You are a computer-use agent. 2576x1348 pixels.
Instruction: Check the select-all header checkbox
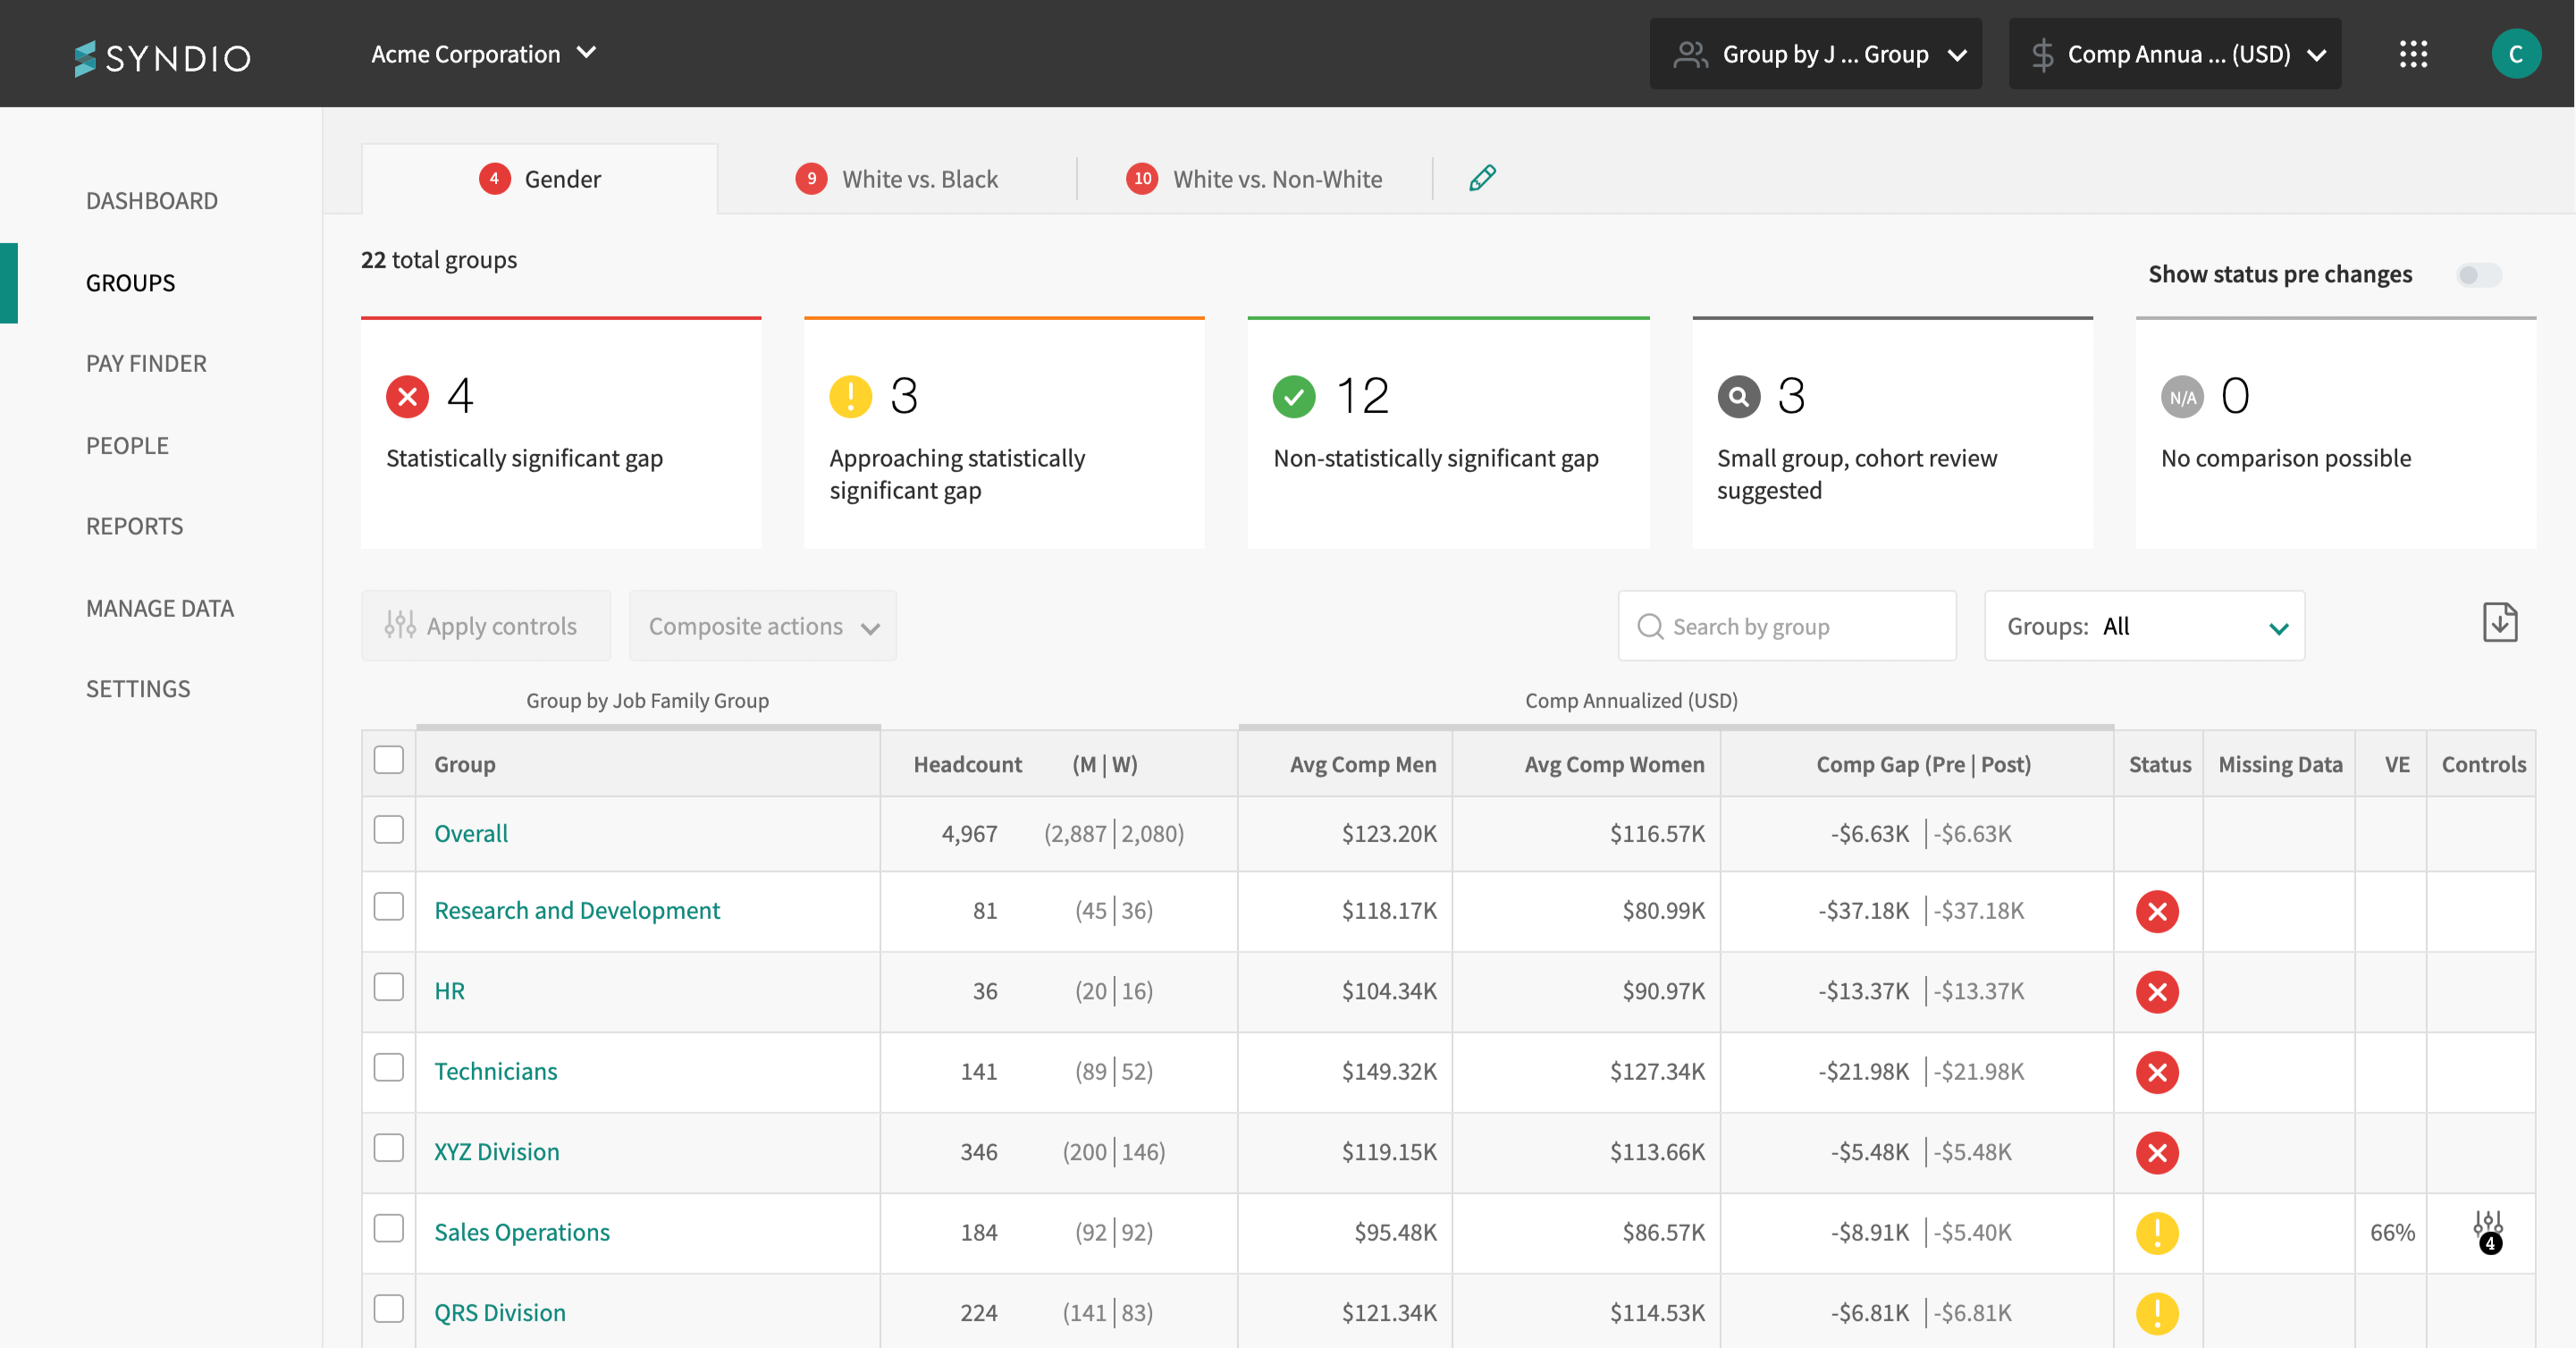[x=389, y=760]
